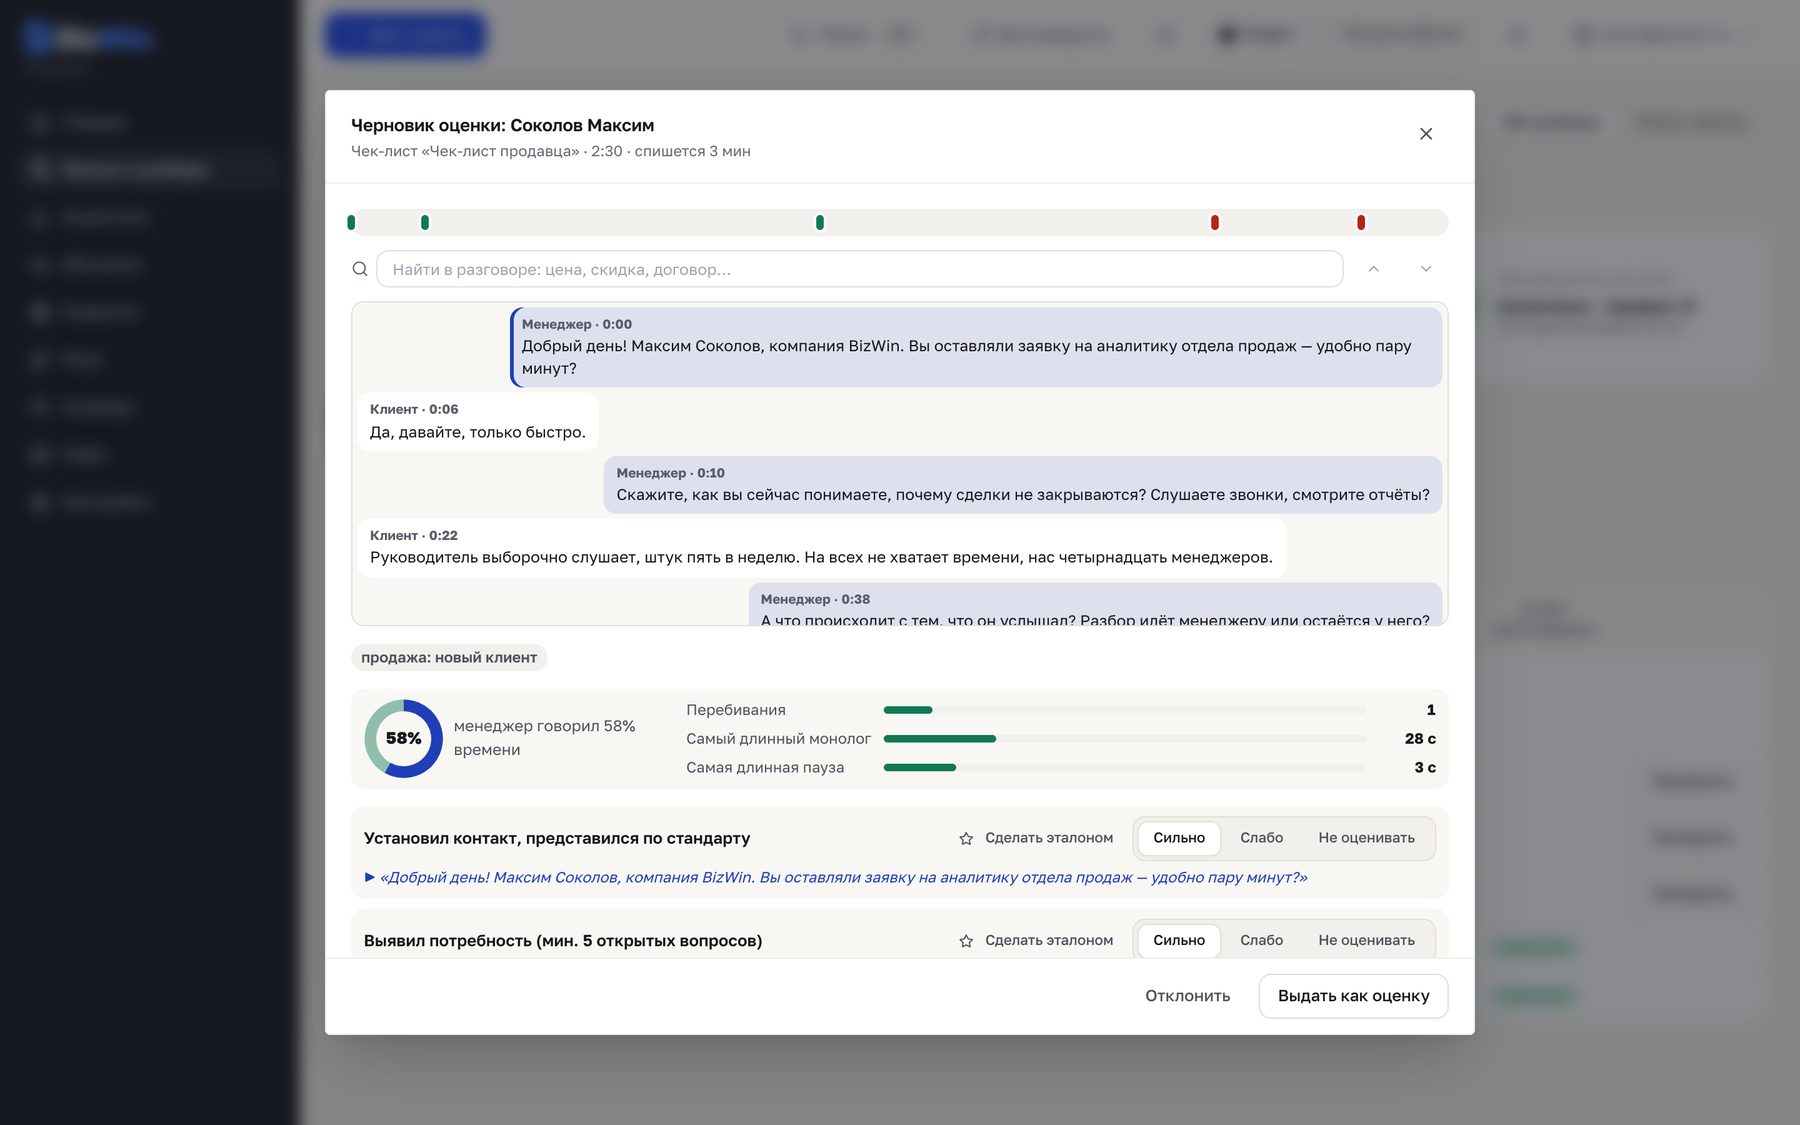
Task: Select manager message at 0:10
Action: (x=1023, y=485)
